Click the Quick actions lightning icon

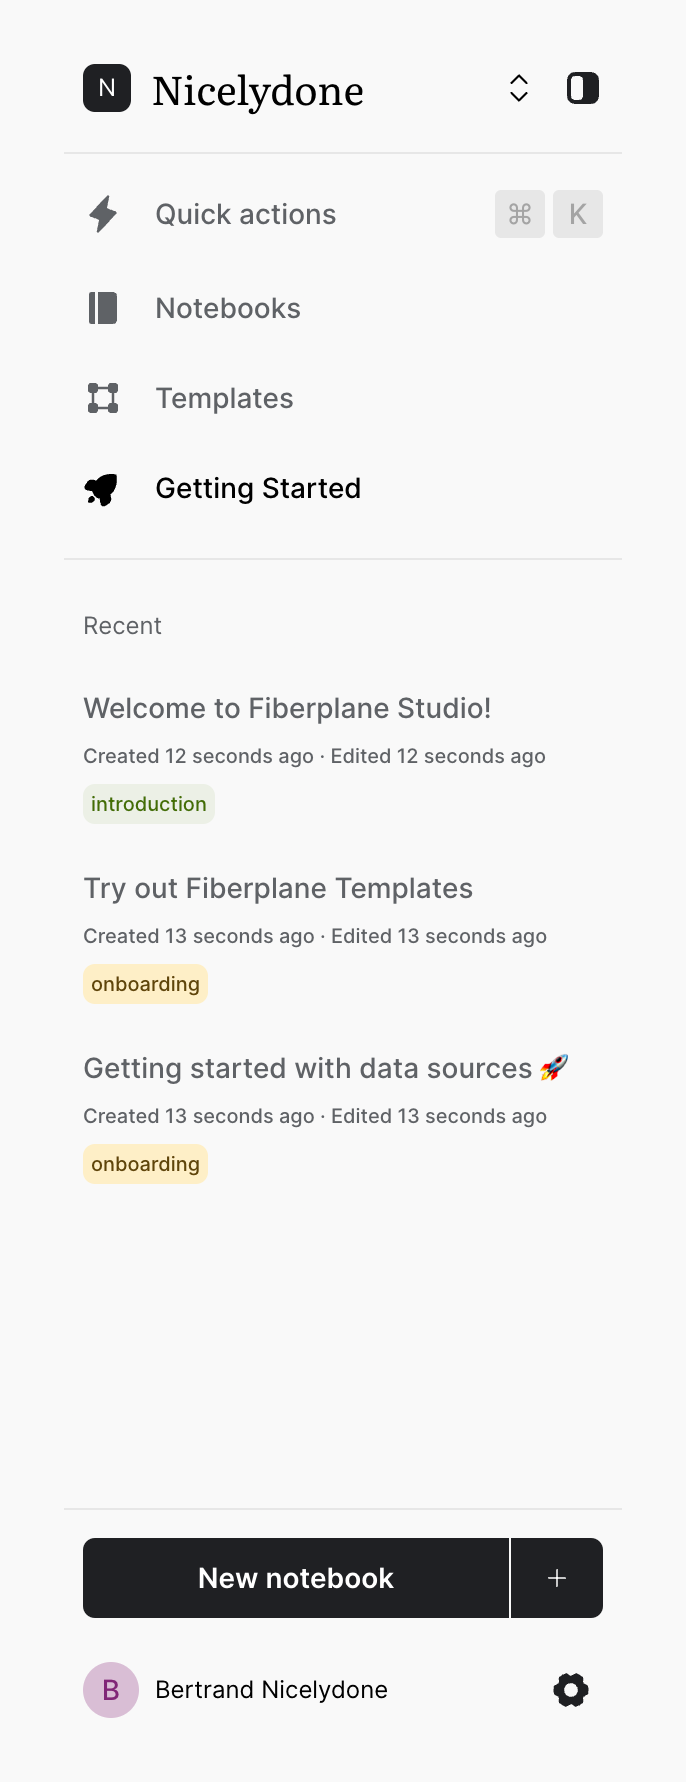pos(102,213)
